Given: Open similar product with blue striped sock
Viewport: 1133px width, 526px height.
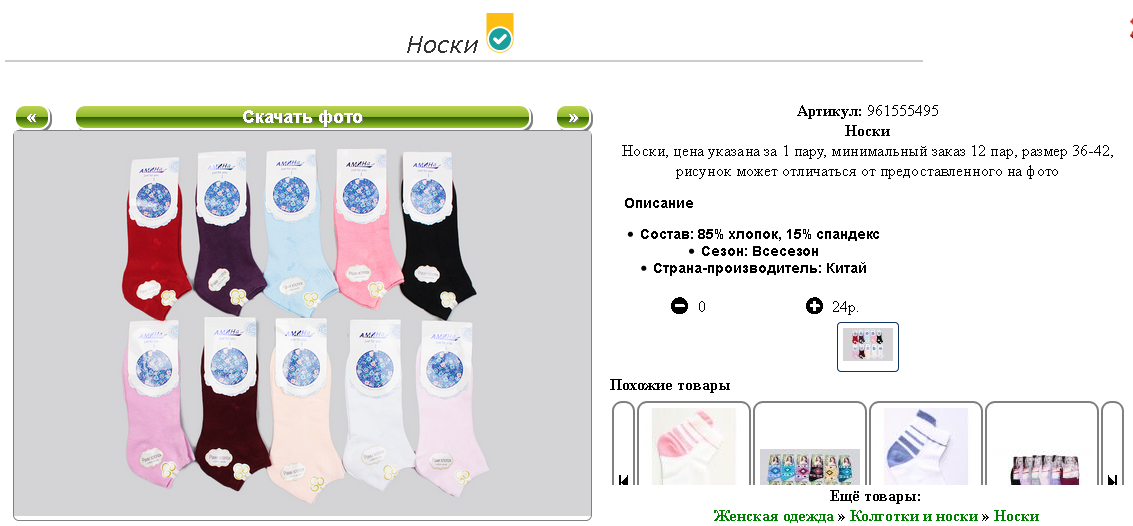Looking at the screenshot, I should [x=926, y=446].
